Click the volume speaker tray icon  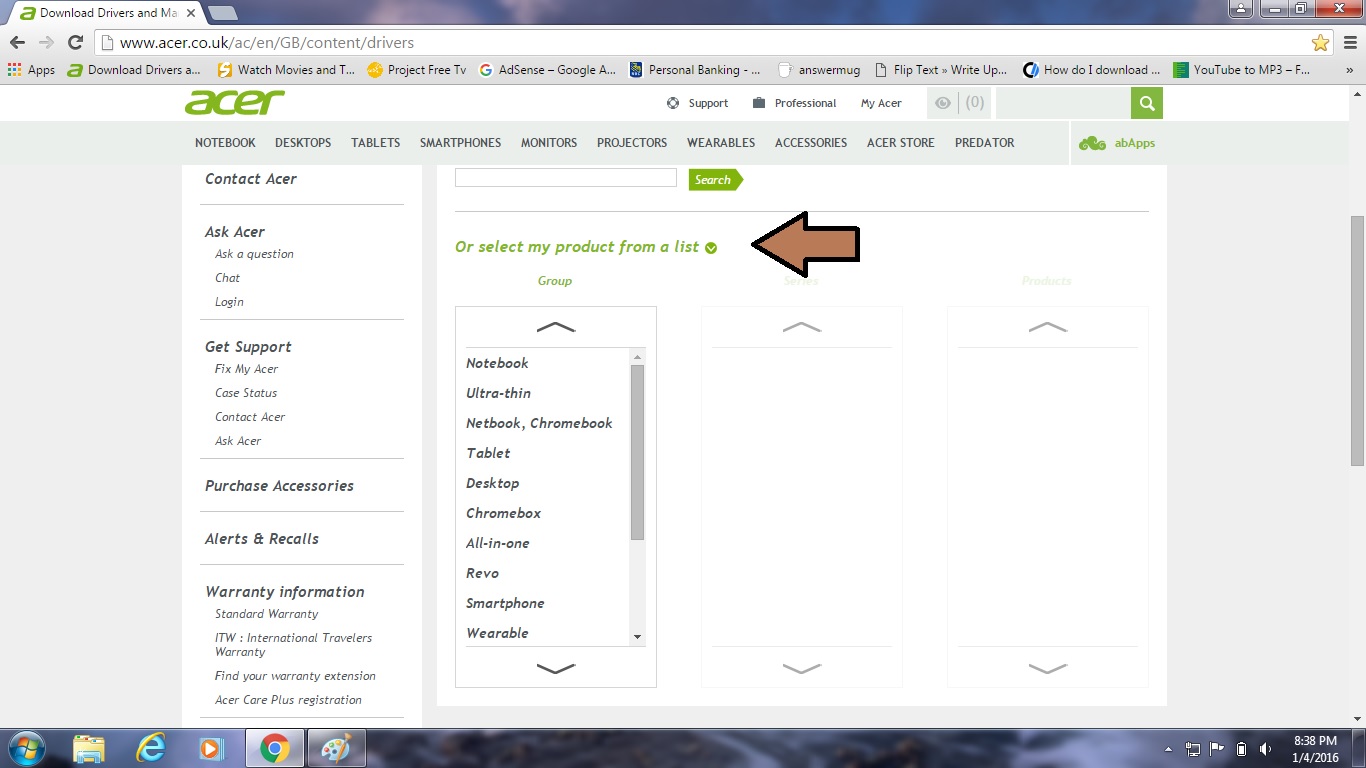[x=1266, y=749]
